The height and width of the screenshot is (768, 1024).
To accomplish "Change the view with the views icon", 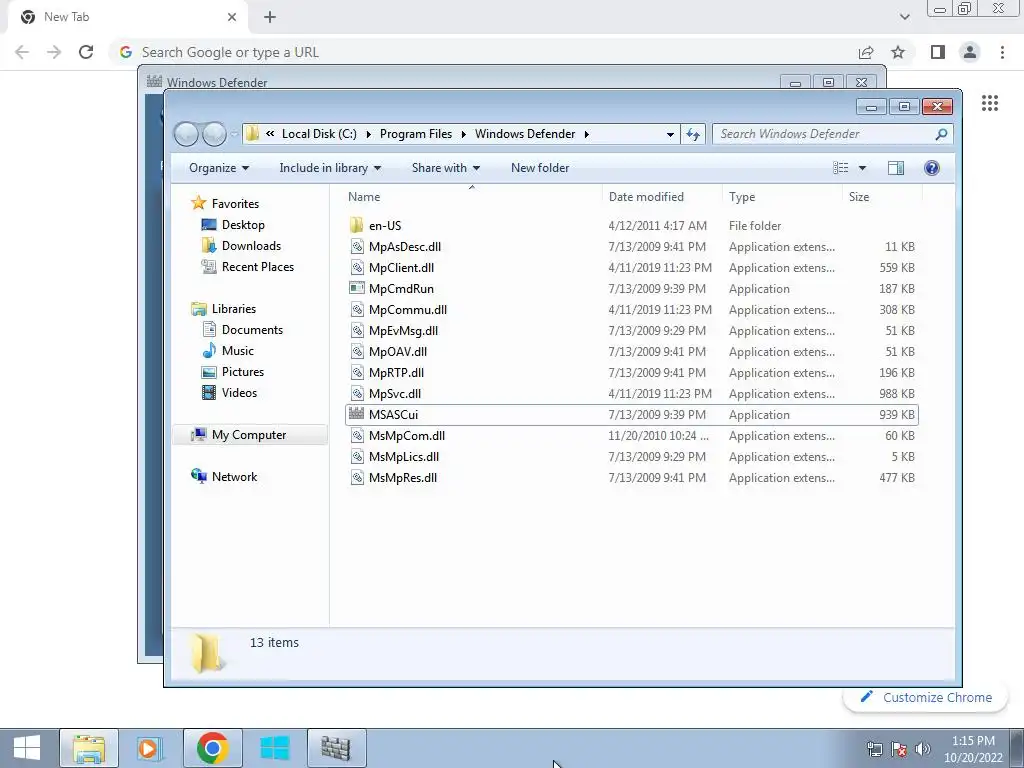I will (840, 168).
